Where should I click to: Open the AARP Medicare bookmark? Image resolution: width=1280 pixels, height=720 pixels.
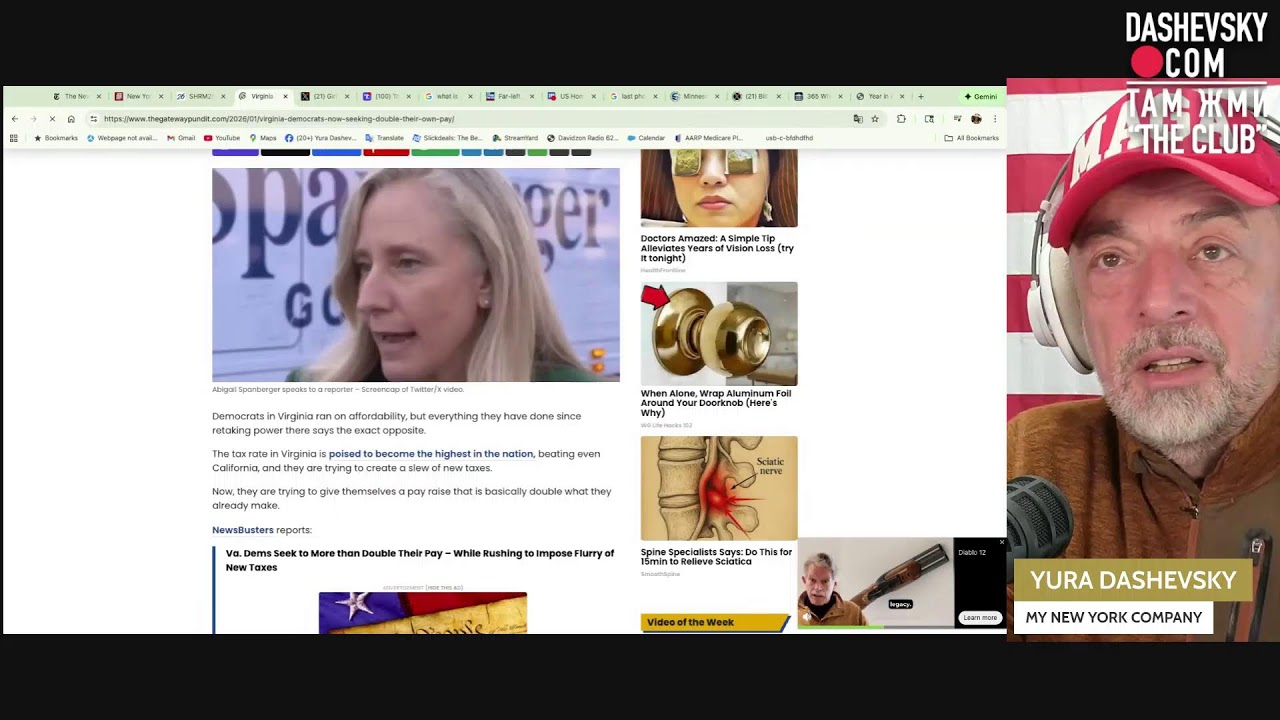click(709, 138)
